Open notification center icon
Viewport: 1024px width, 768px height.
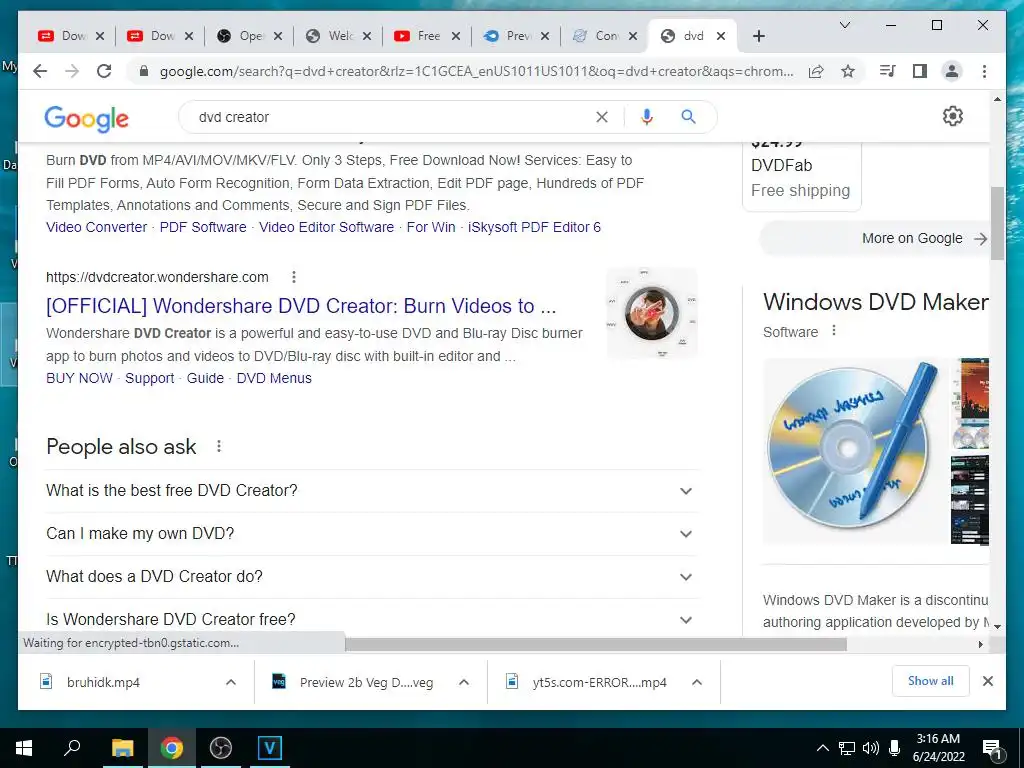(991, 748)
